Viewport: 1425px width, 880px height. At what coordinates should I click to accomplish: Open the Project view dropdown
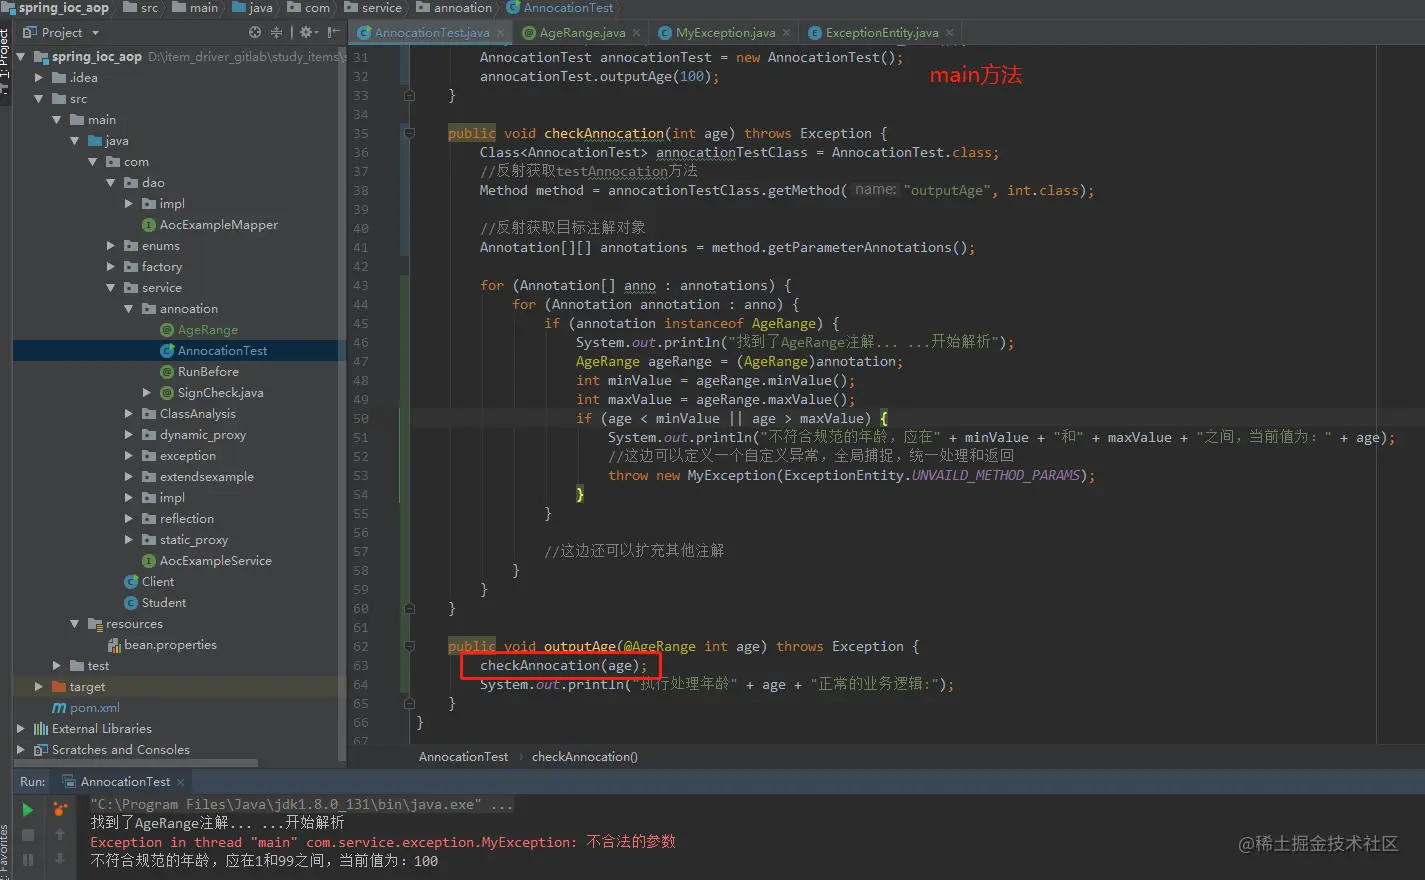62,32
